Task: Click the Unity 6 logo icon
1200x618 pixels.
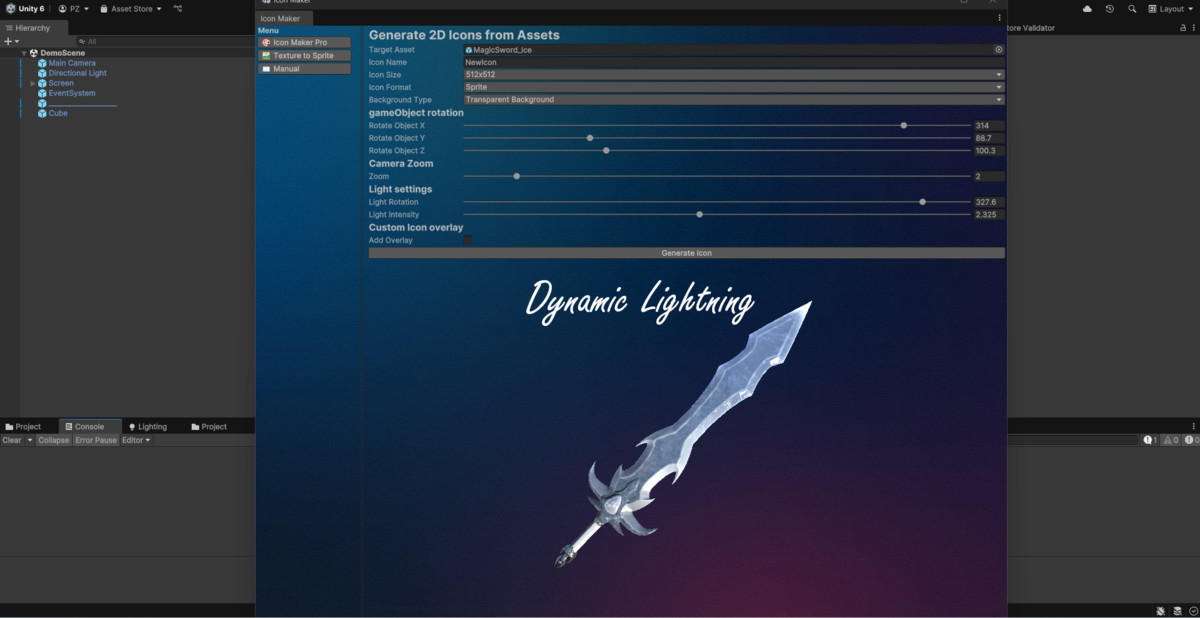Action: (10, 9)
